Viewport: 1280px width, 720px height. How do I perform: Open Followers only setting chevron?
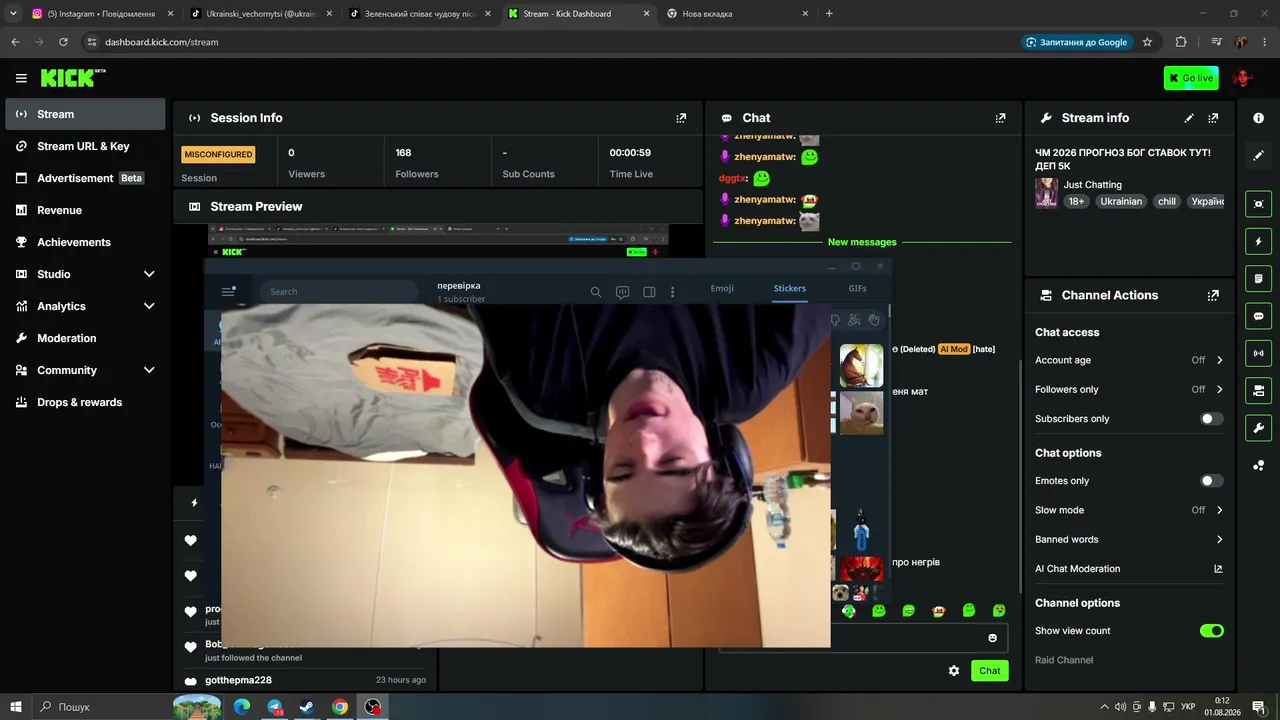[1219, 389]
